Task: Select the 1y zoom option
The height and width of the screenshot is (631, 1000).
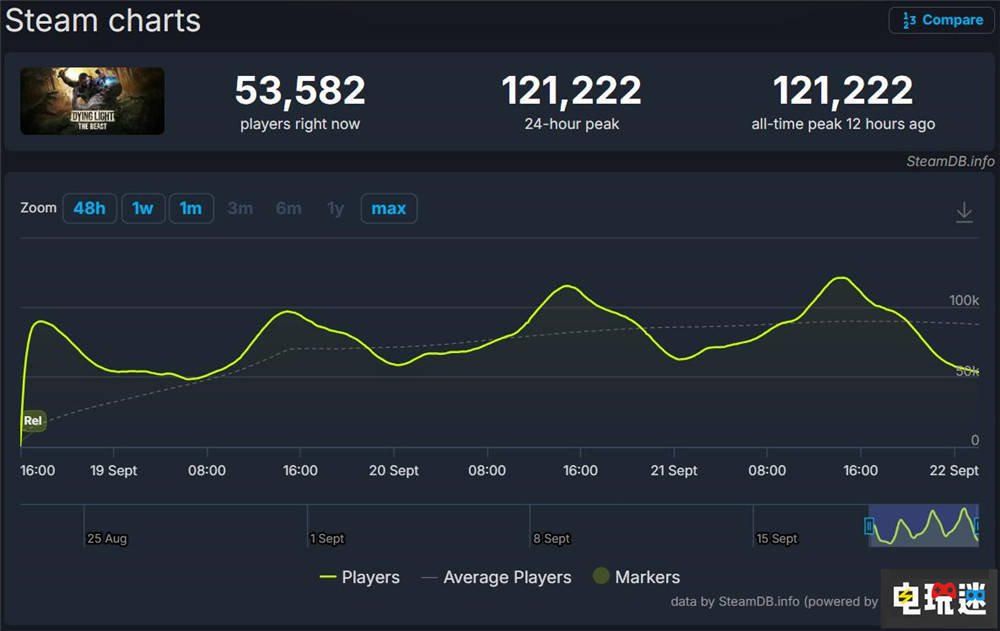Action: click(335, 209)
